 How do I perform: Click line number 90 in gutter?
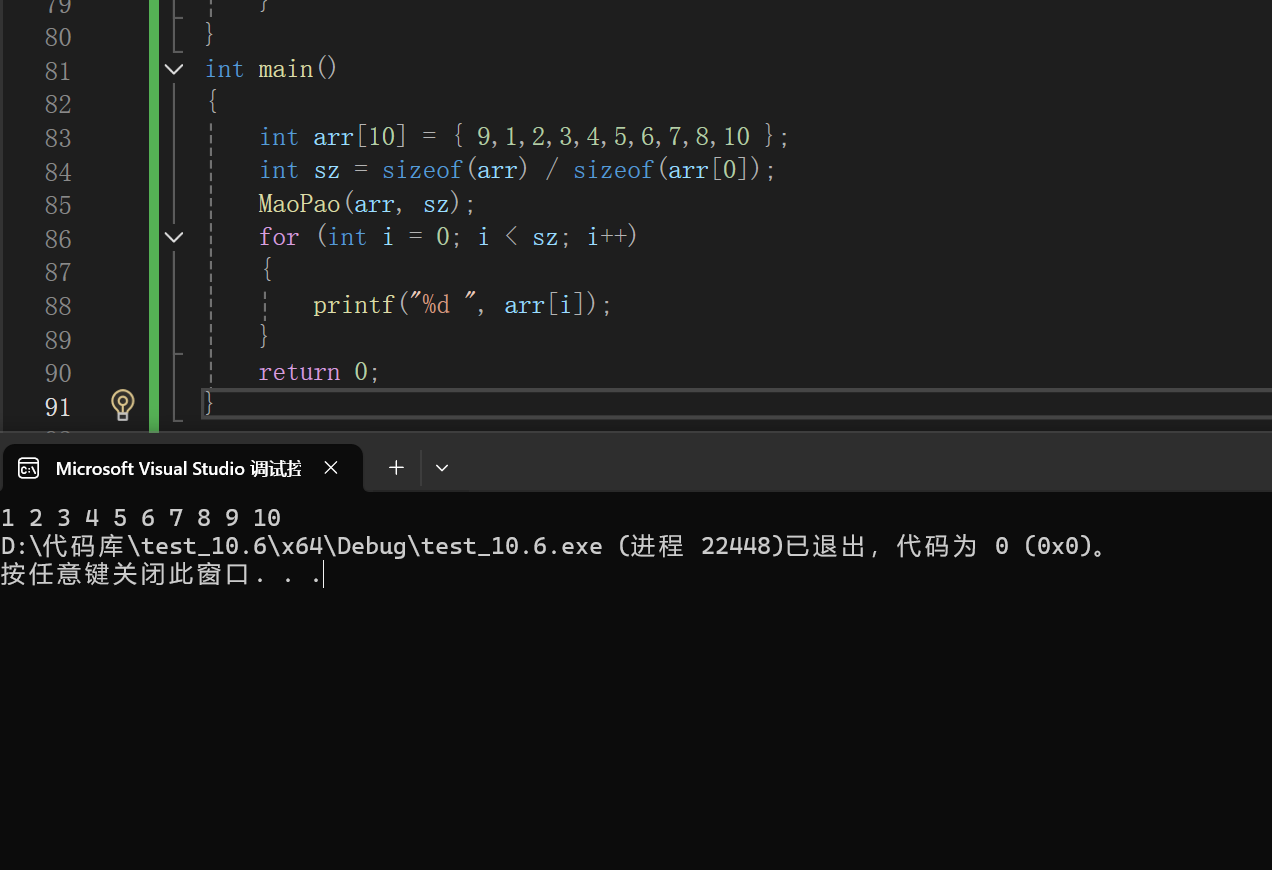coord(58,372)
